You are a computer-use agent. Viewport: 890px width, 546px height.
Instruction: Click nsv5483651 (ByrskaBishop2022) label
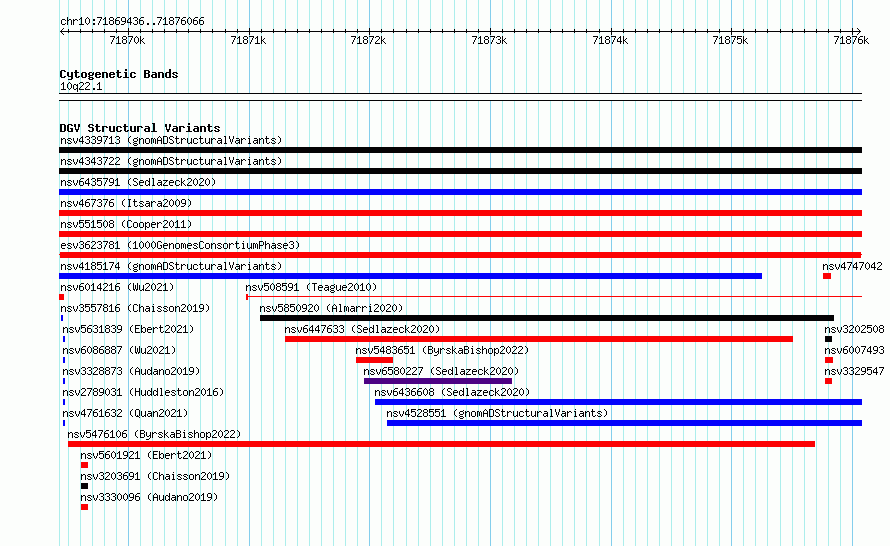[442, 350]
